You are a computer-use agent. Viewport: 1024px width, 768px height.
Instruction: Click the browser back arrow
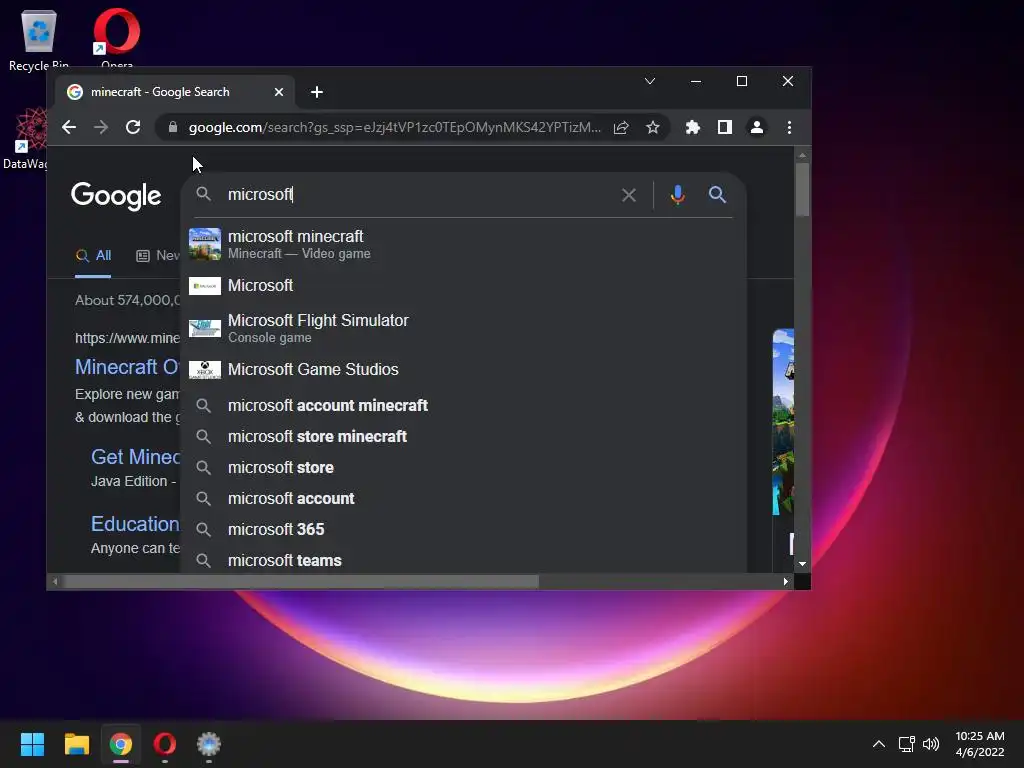[69, 127]
